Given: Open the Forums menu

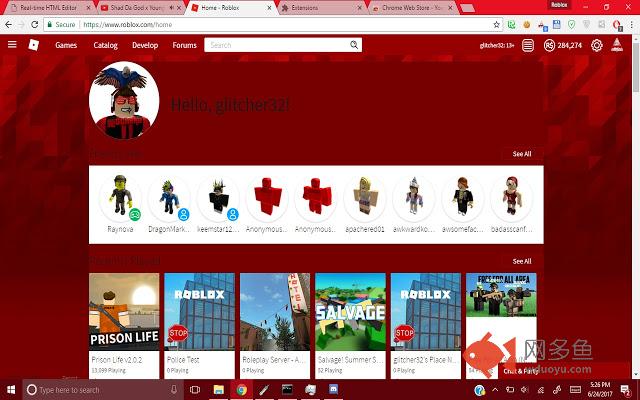Looking at the screenshot, I should click(184, 45).
